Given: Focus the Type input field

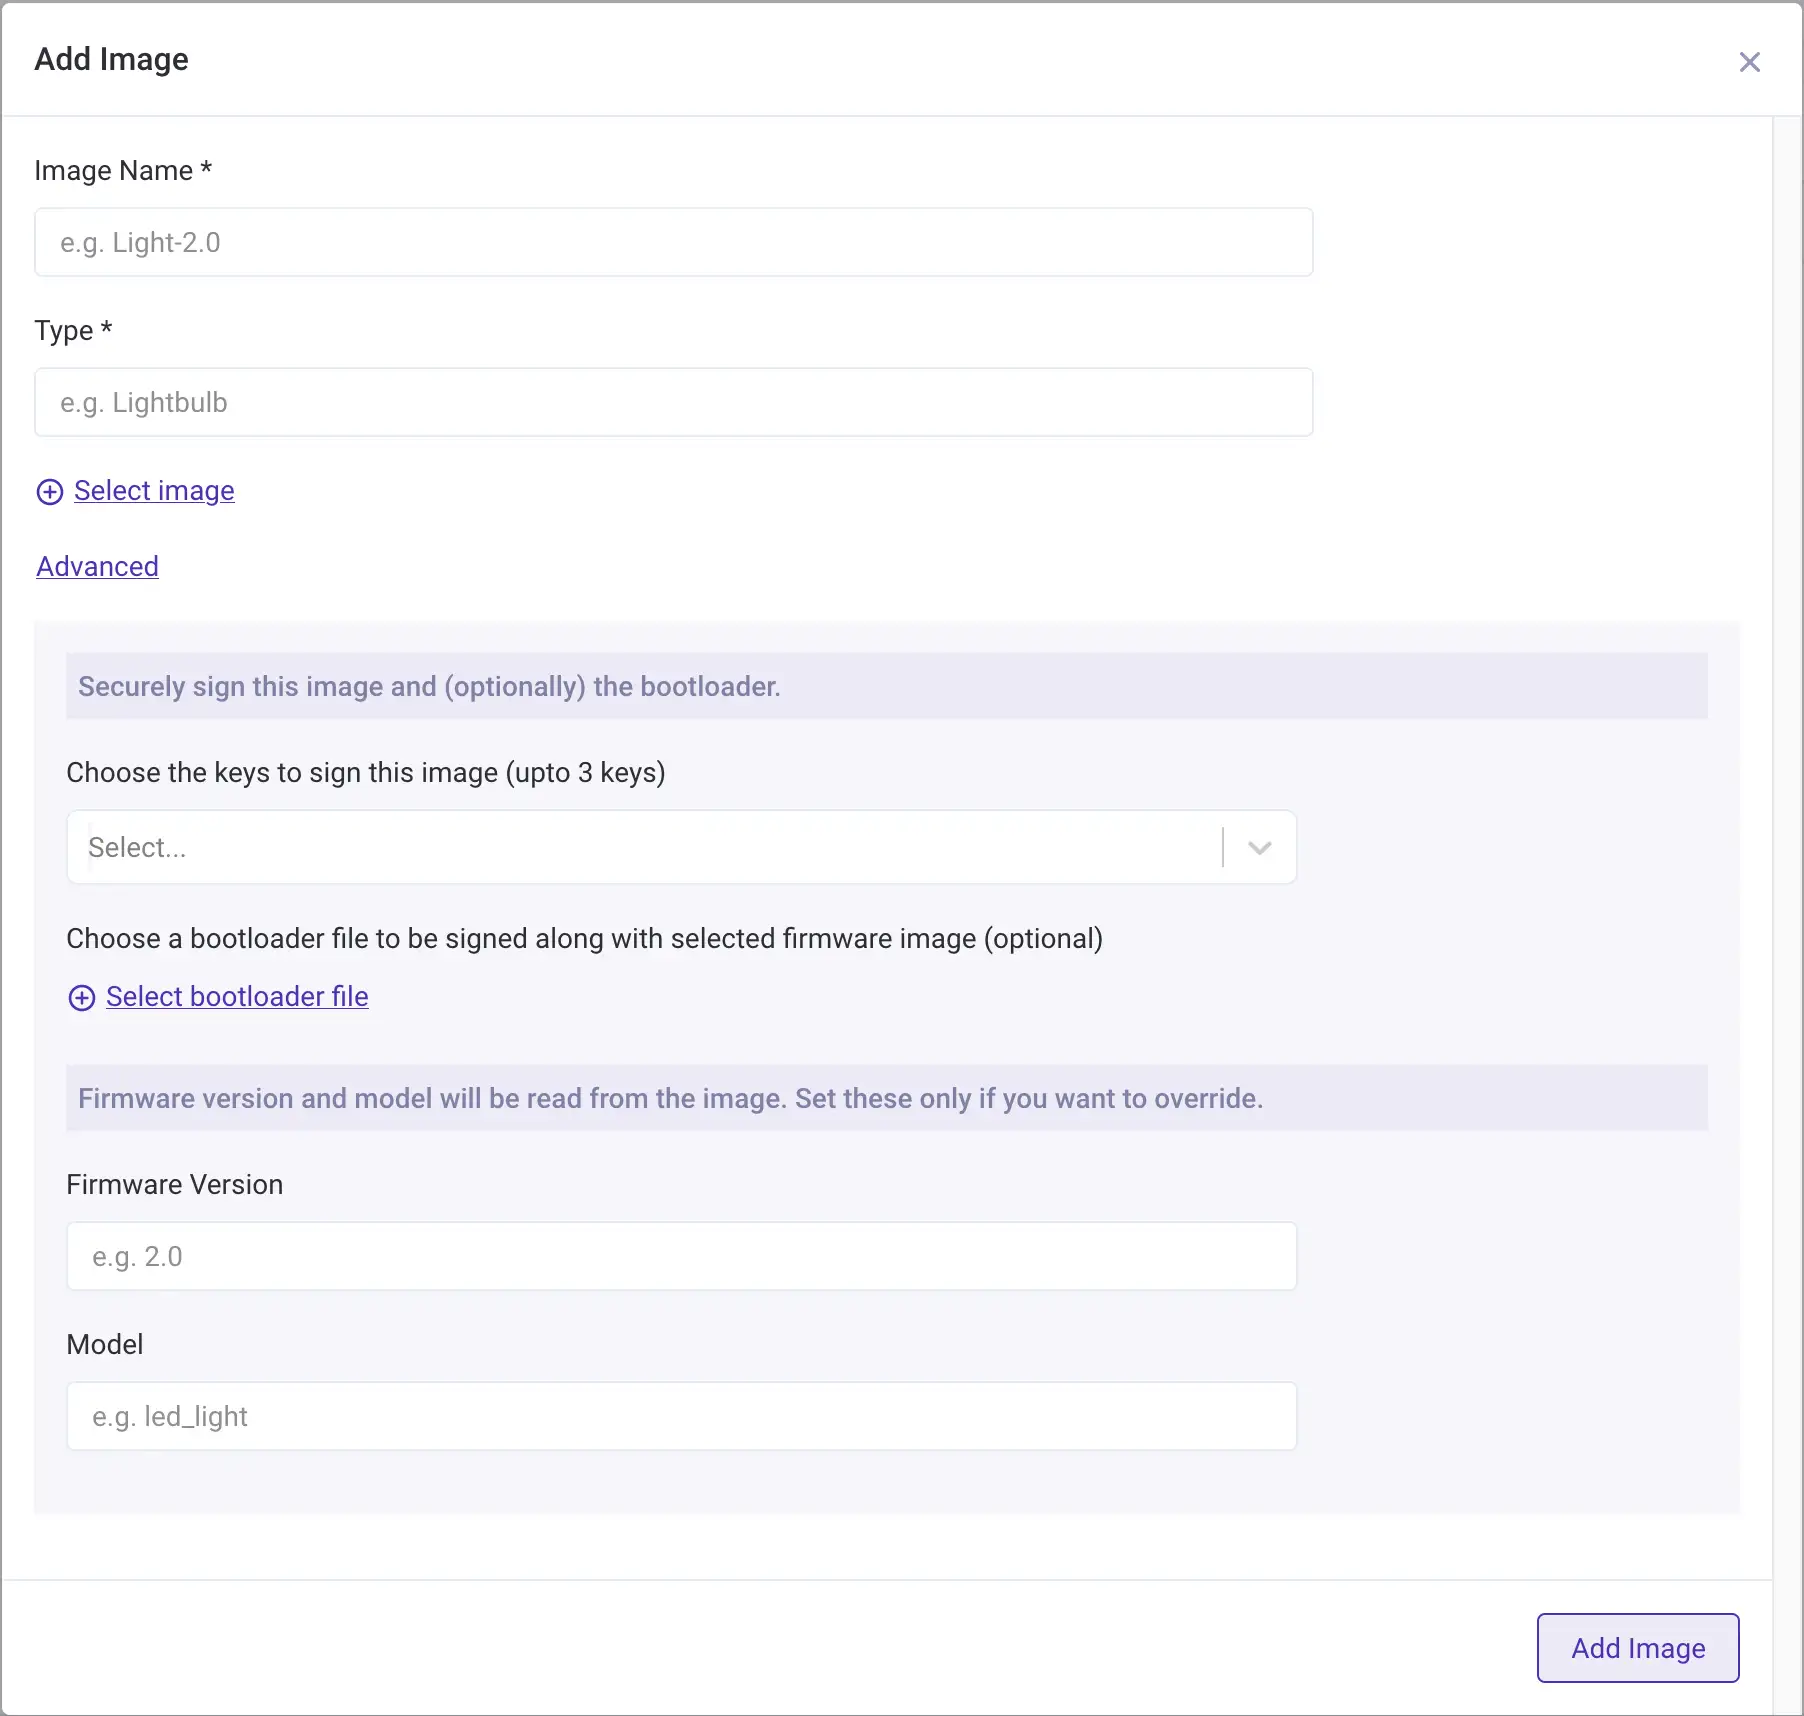Looking at the screenshot, I should (x=673, y=403).
